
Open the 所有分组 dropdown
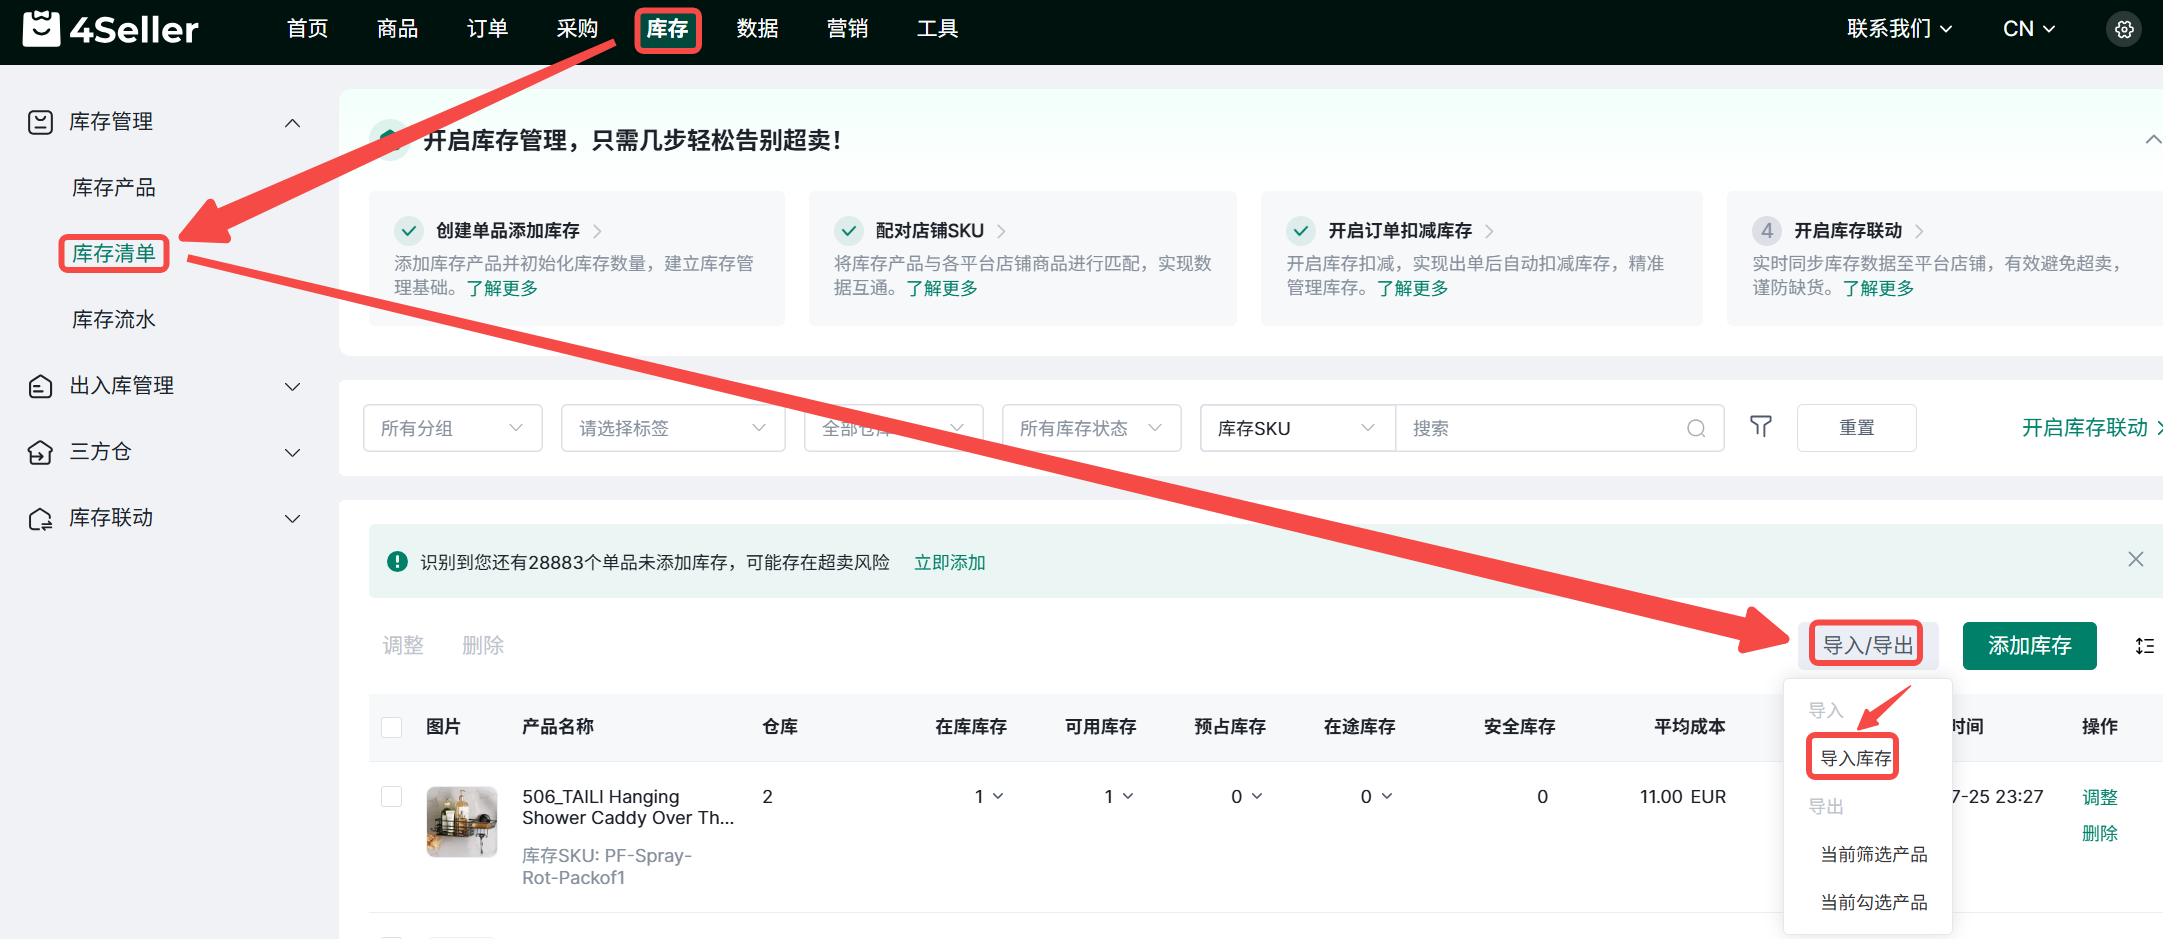[452, 428]
